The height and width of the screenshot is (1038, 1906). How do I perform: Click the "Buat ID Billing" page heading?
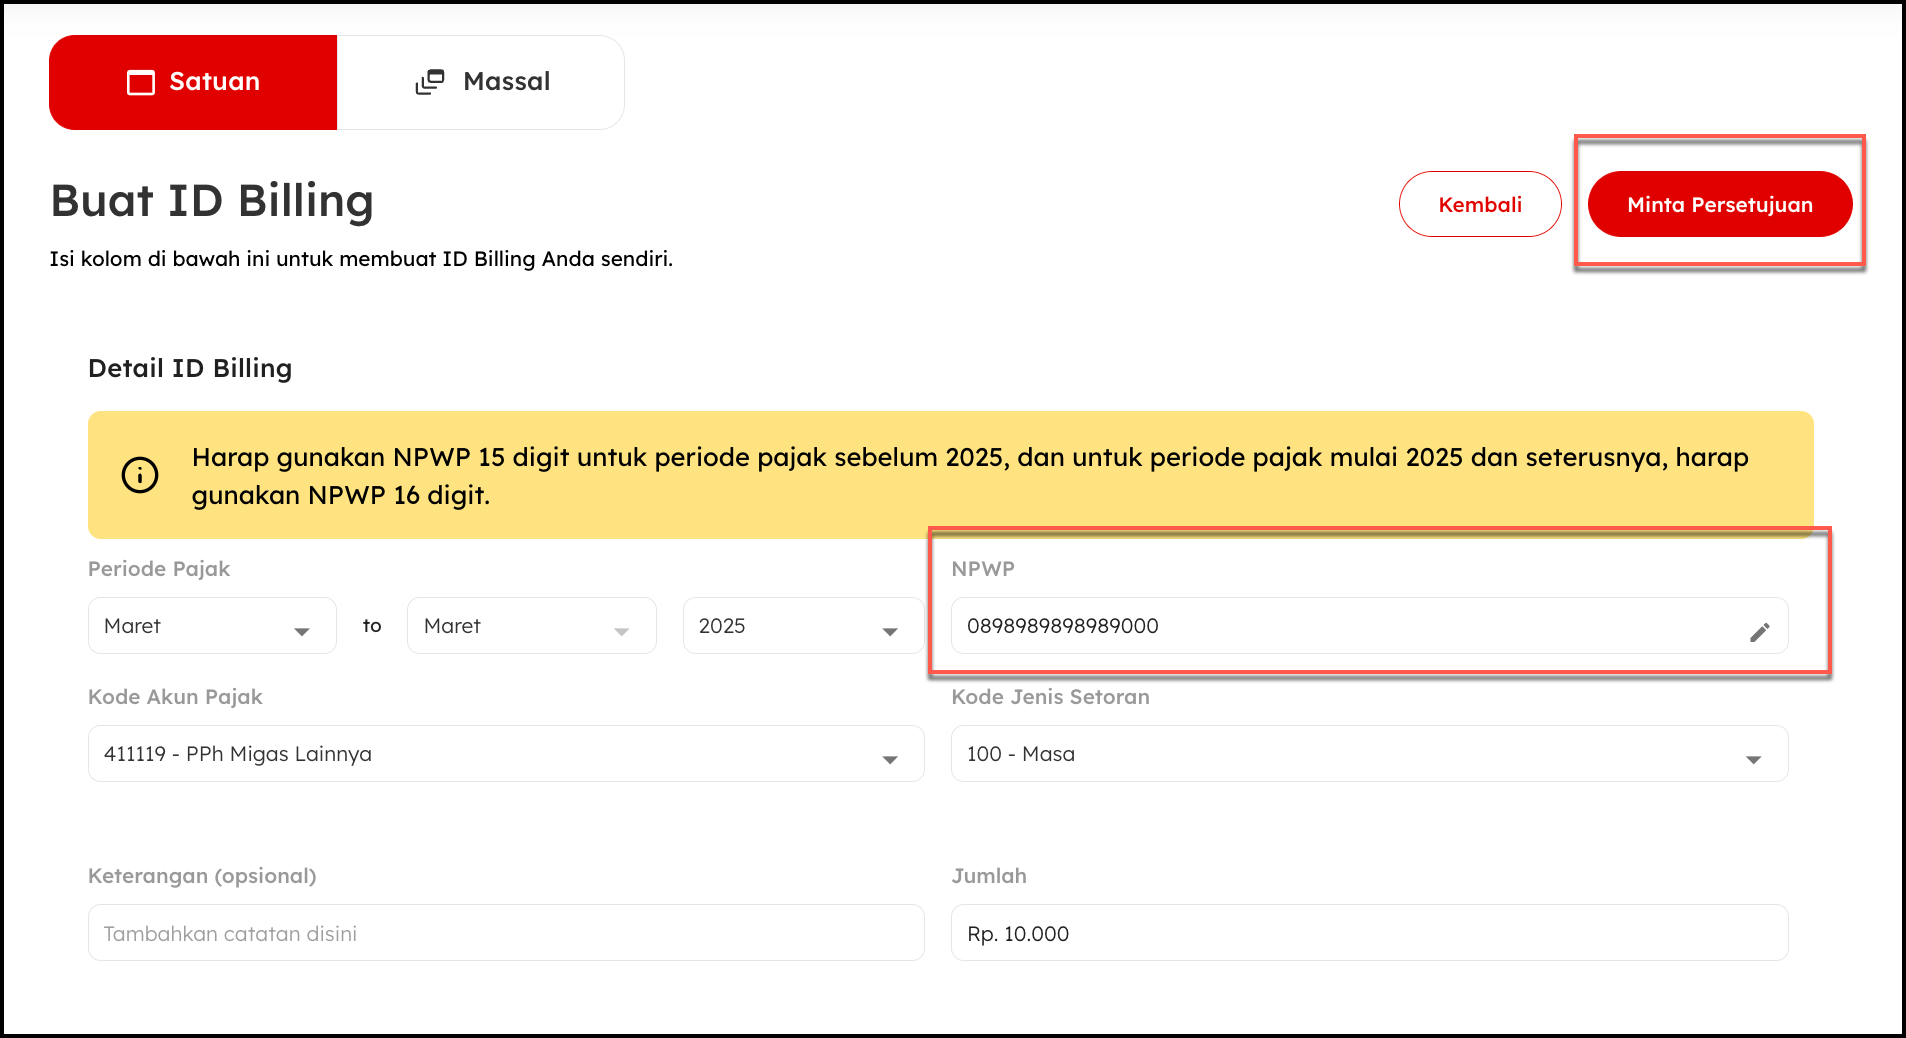pyautogui.click(x=212, y=201)
